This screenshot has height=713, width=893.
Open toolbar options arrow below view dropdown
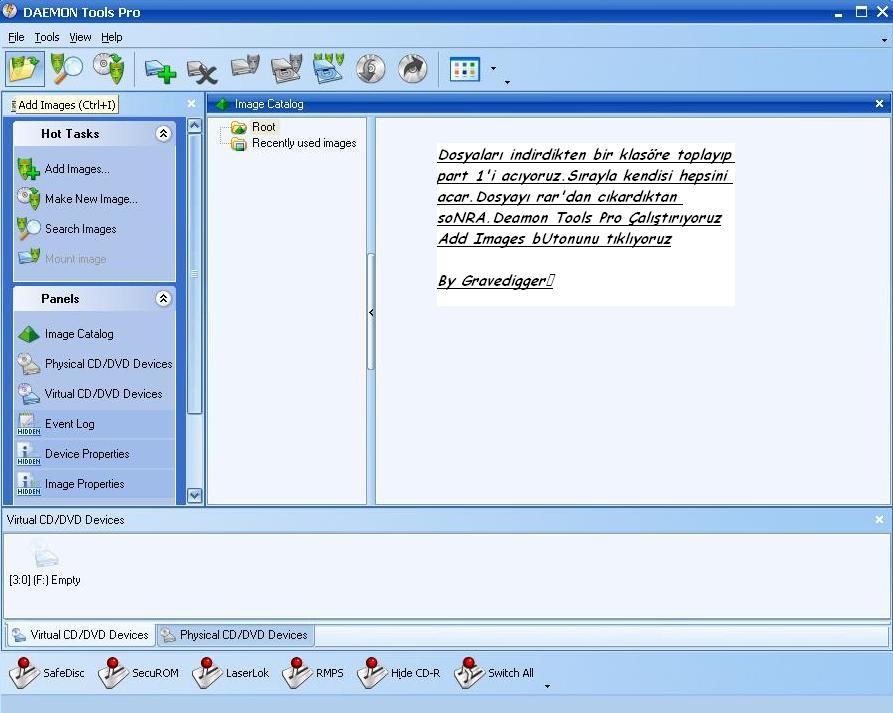pos(507,83)
